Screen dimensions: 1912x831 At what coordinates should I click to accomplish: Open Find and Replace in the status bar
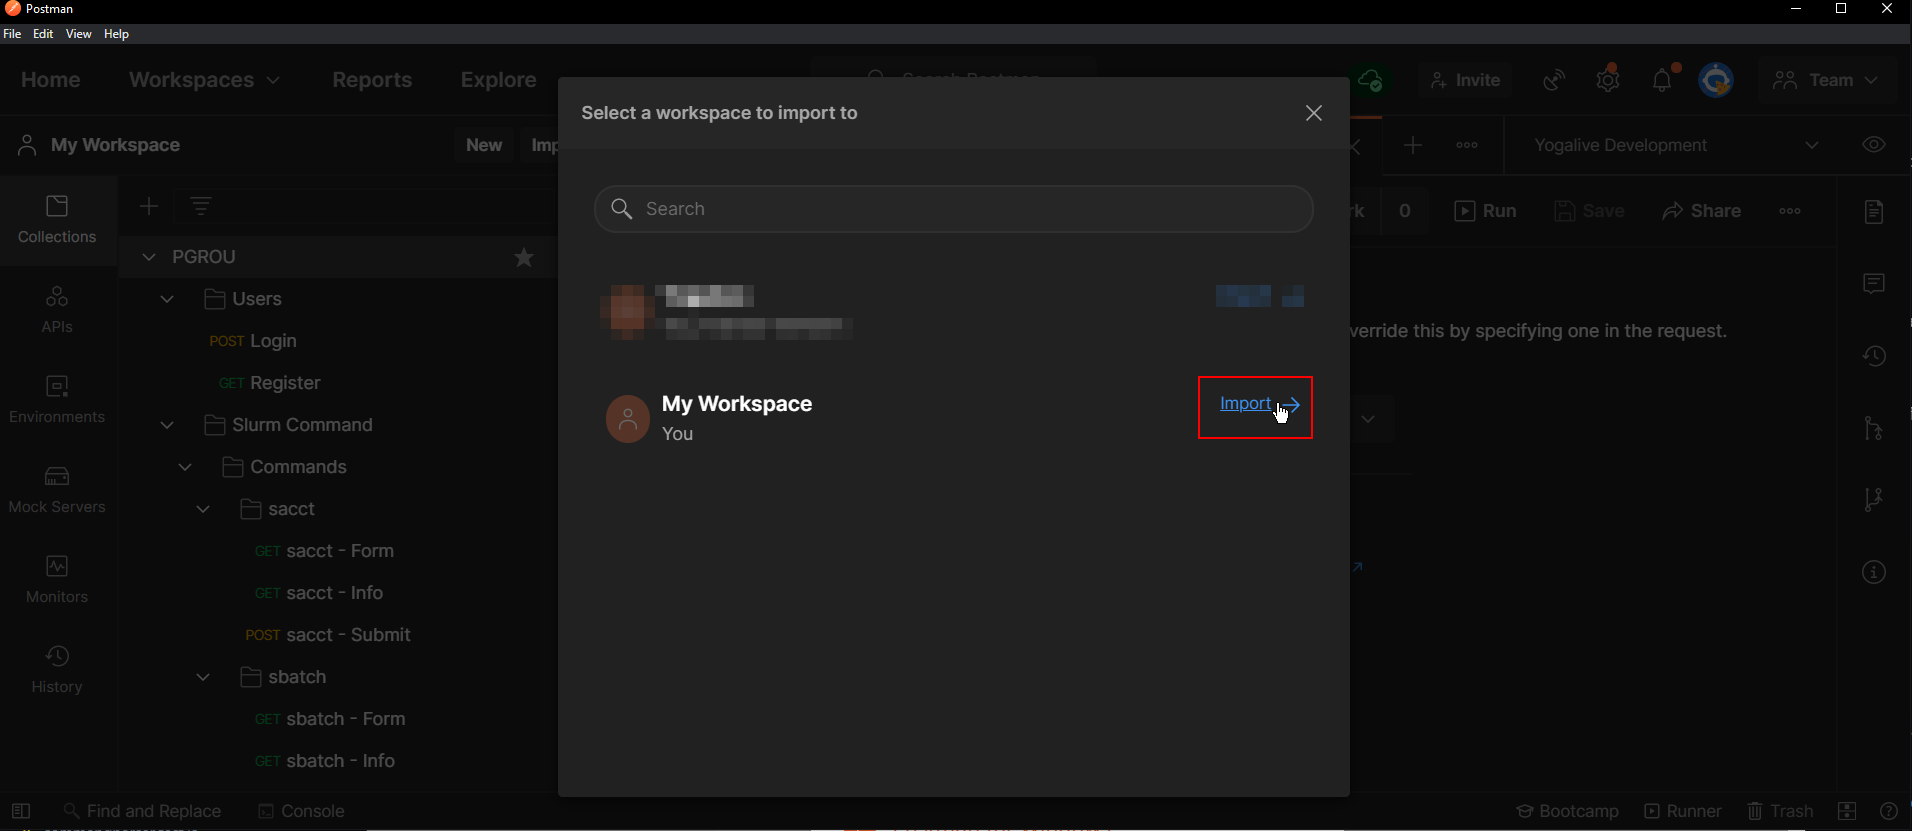pyautogui.click(x=142, y=811)
